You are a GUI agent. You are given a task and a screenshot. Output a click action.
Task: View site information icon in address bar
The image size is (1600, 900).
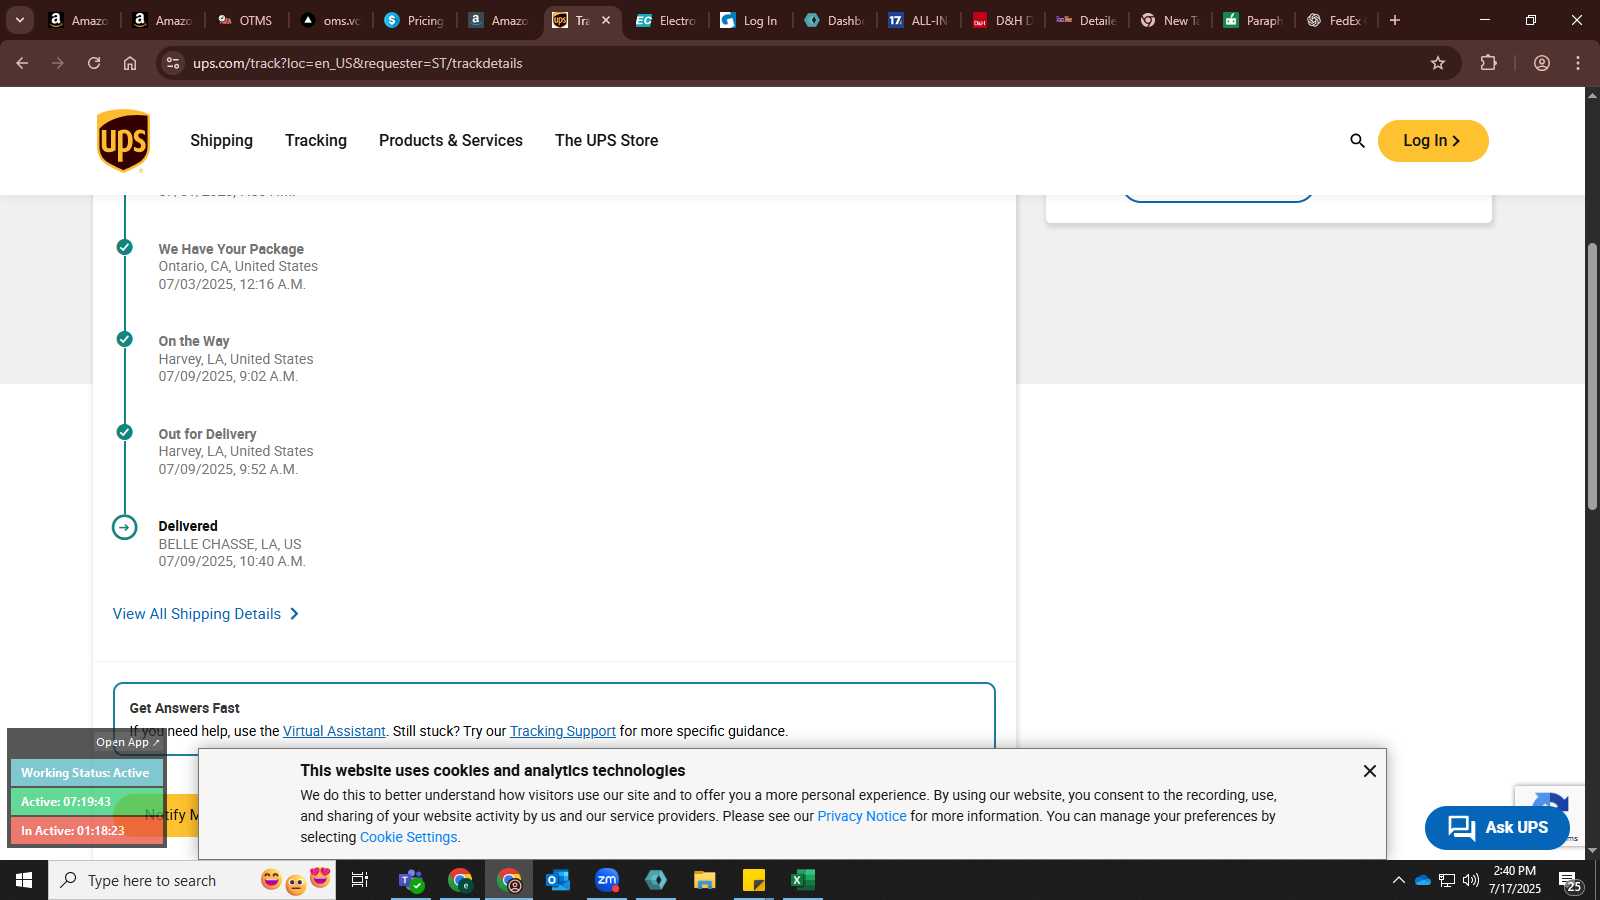[173, 63]
